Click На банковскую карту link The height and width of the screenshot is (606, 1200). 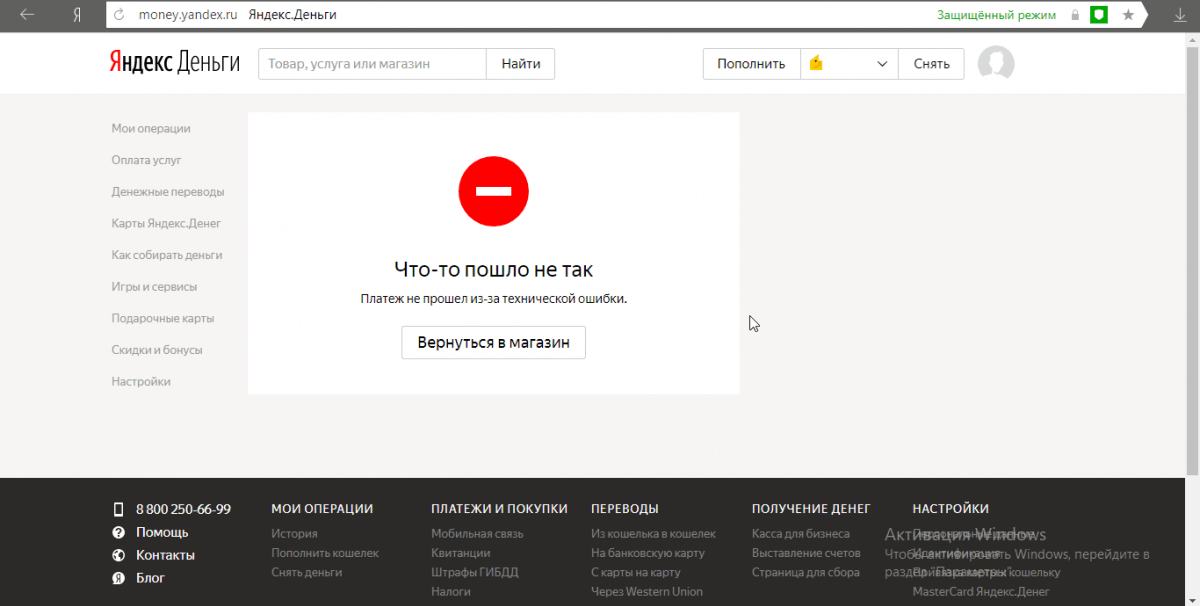point(648,553)
